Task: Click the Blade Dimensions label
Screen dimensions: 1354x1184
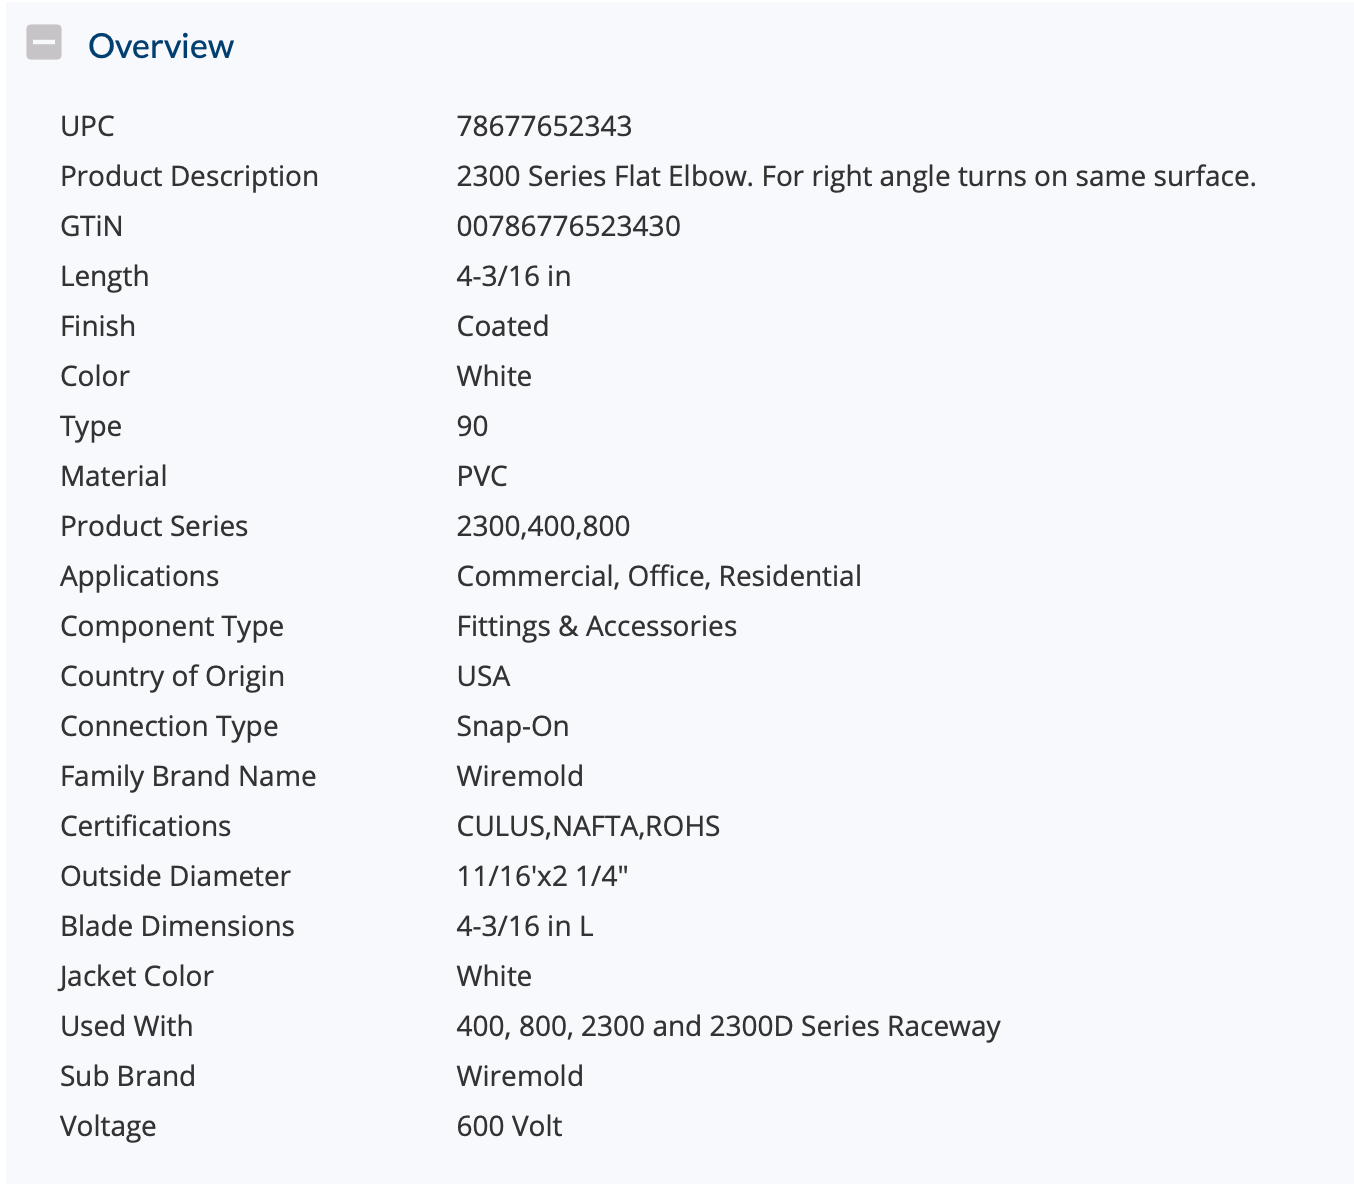Action: click(177, 926)
